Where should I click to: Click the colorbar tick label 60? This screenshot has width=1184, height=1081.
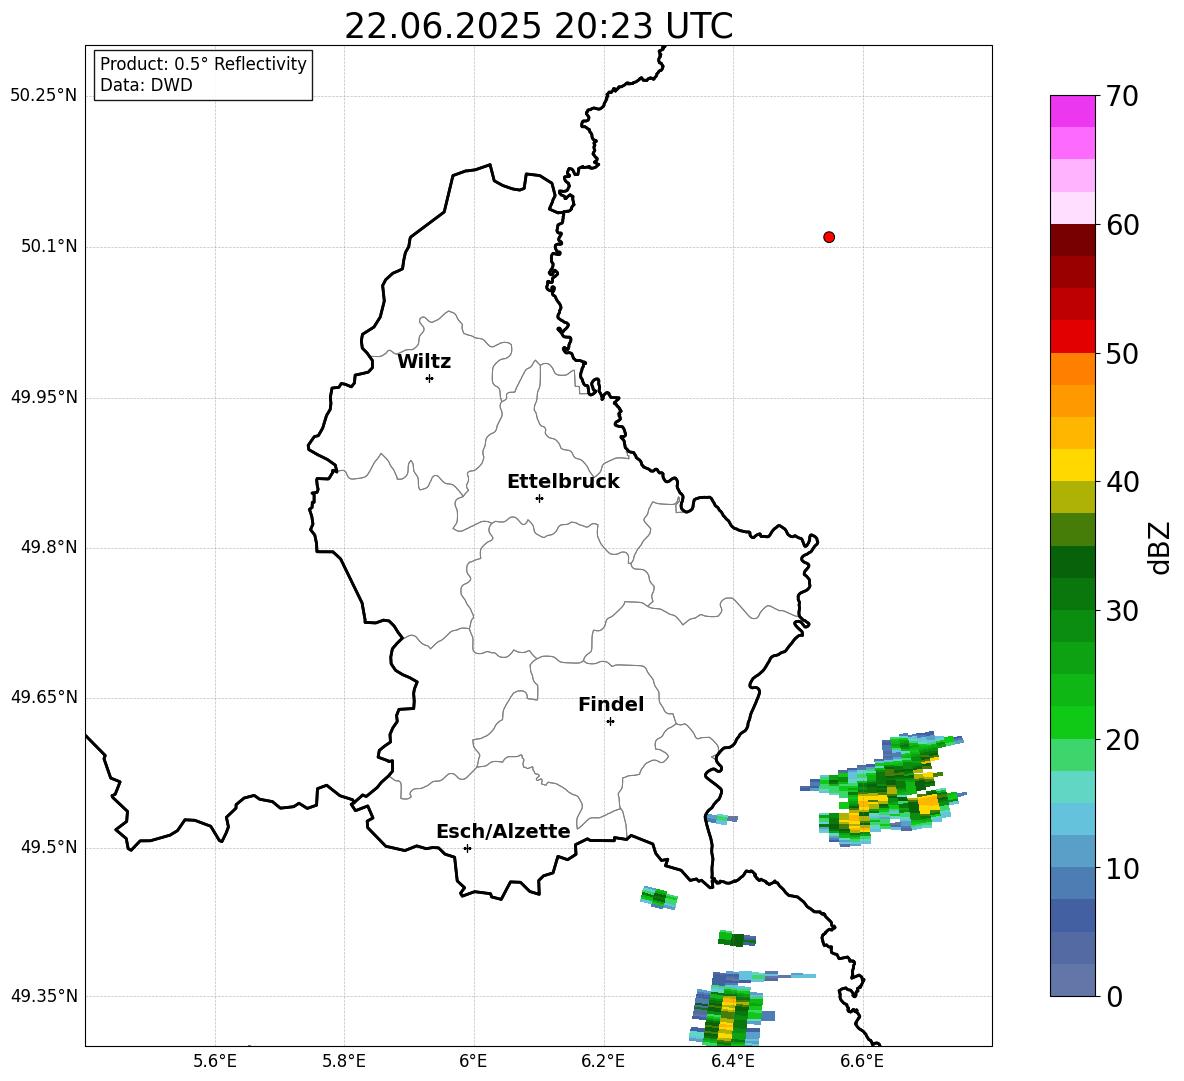pyautogui.click(x=1122, y=225)
